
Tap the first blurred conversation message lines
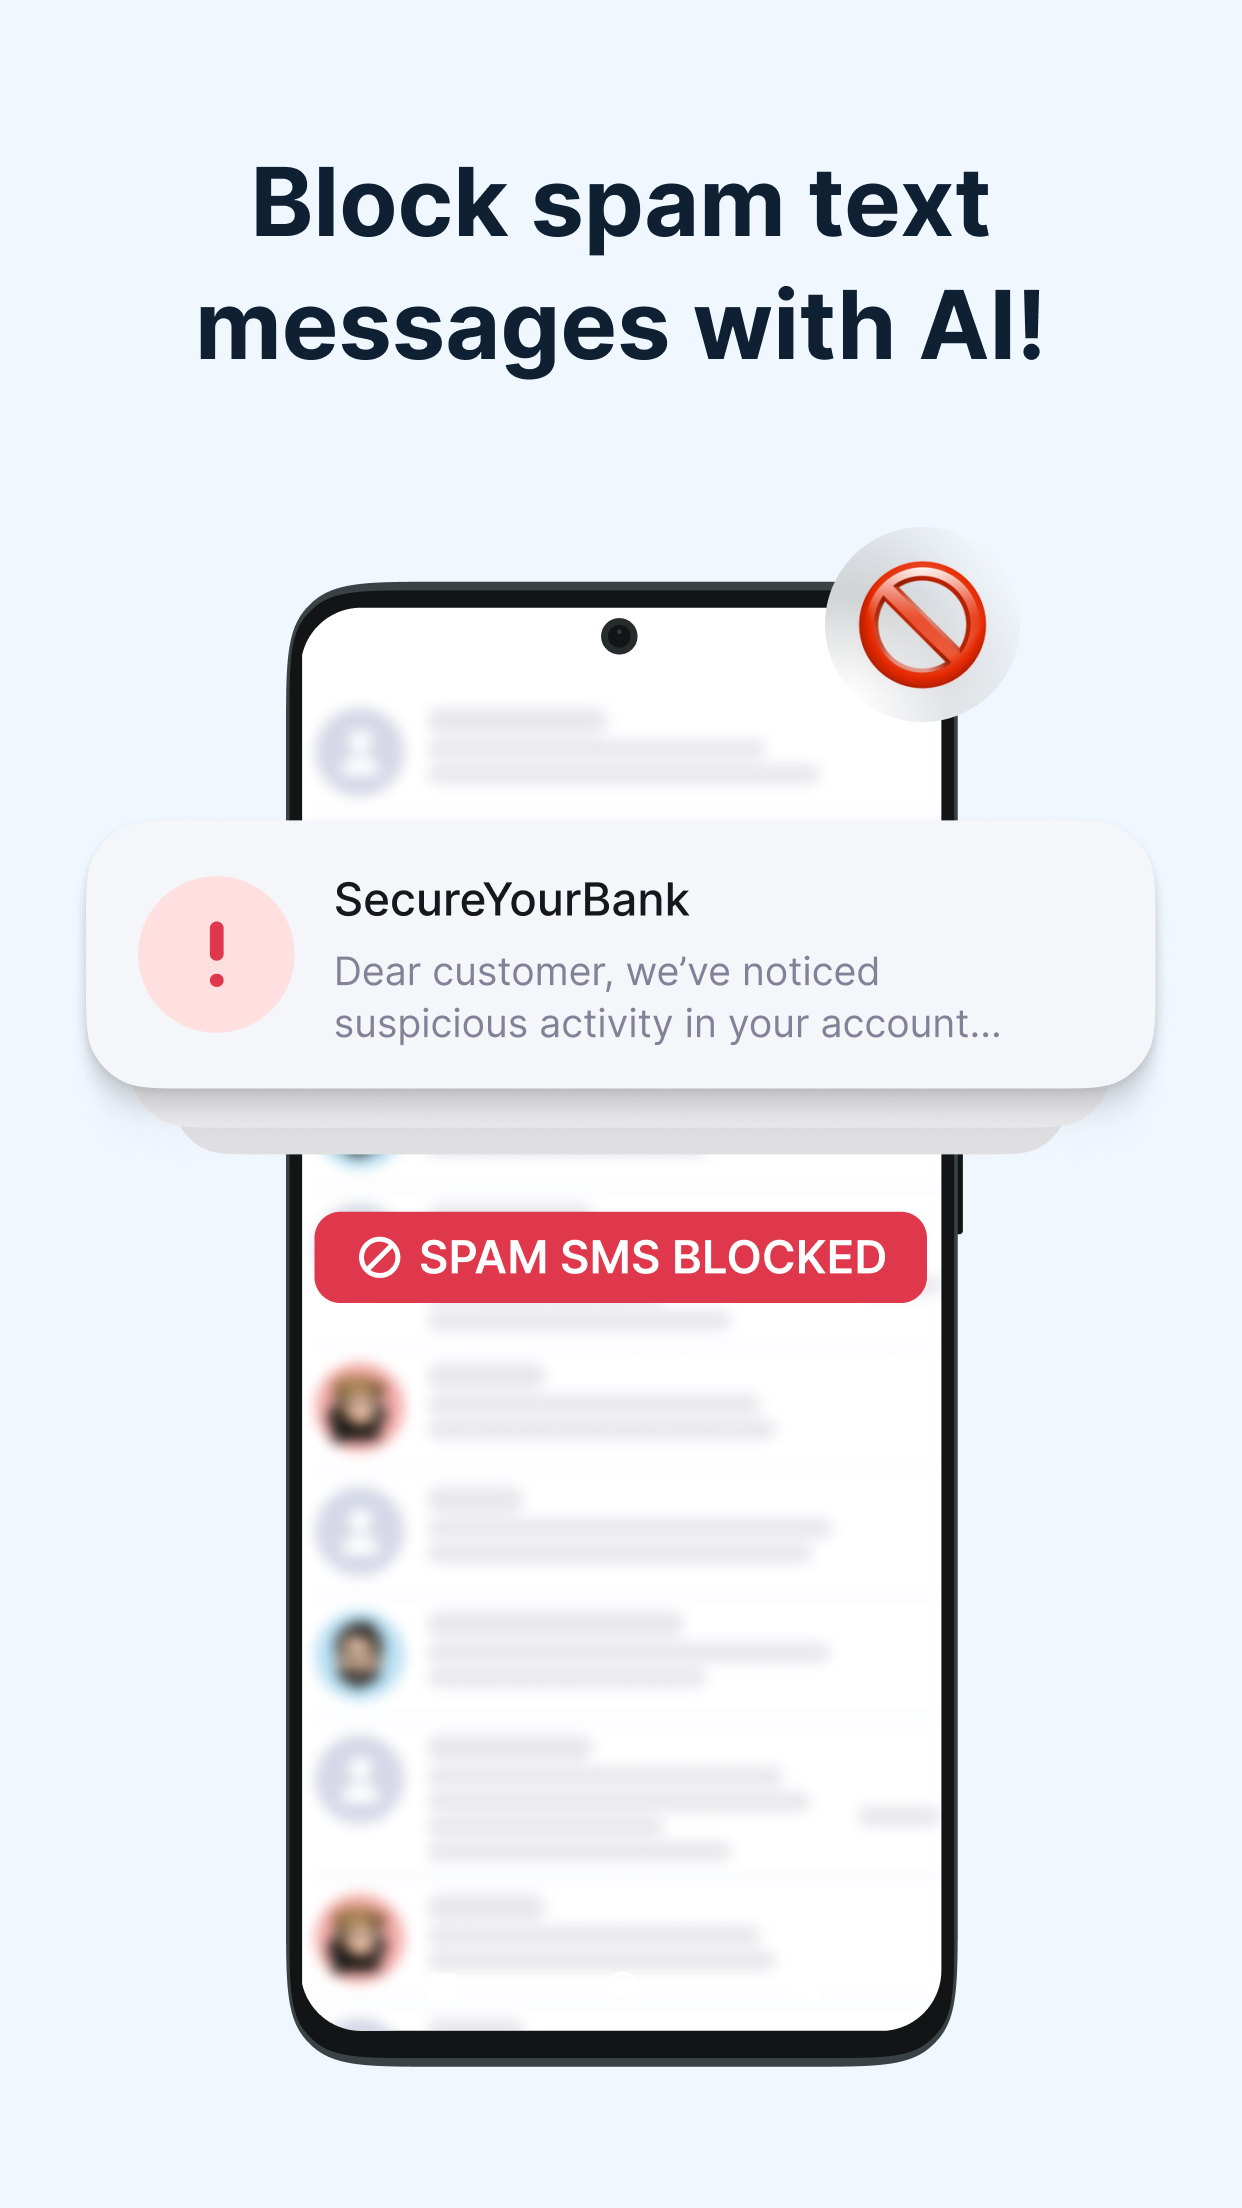click(624, 746)
